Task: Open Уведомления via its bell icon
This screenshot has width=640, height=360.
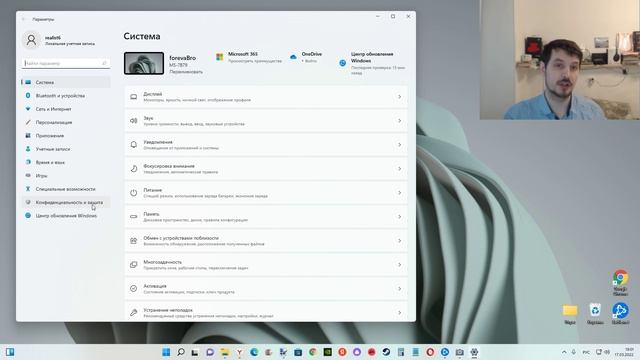Action: click(x=133, y=145)
